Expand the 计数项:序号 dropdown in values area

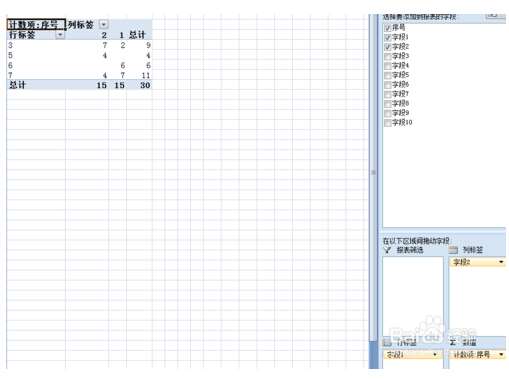(x=501, y=355)
